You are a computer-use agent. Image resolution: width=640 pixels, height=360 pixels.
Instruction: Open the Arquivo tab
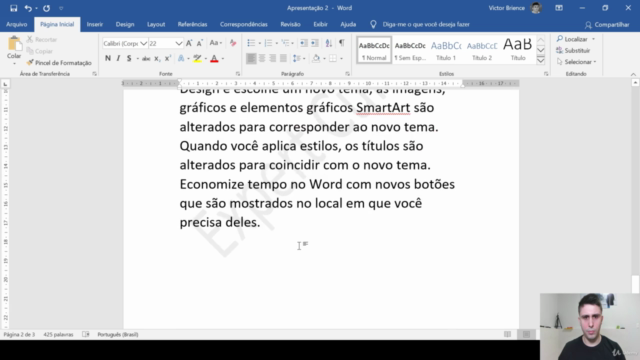pos(16,24)
